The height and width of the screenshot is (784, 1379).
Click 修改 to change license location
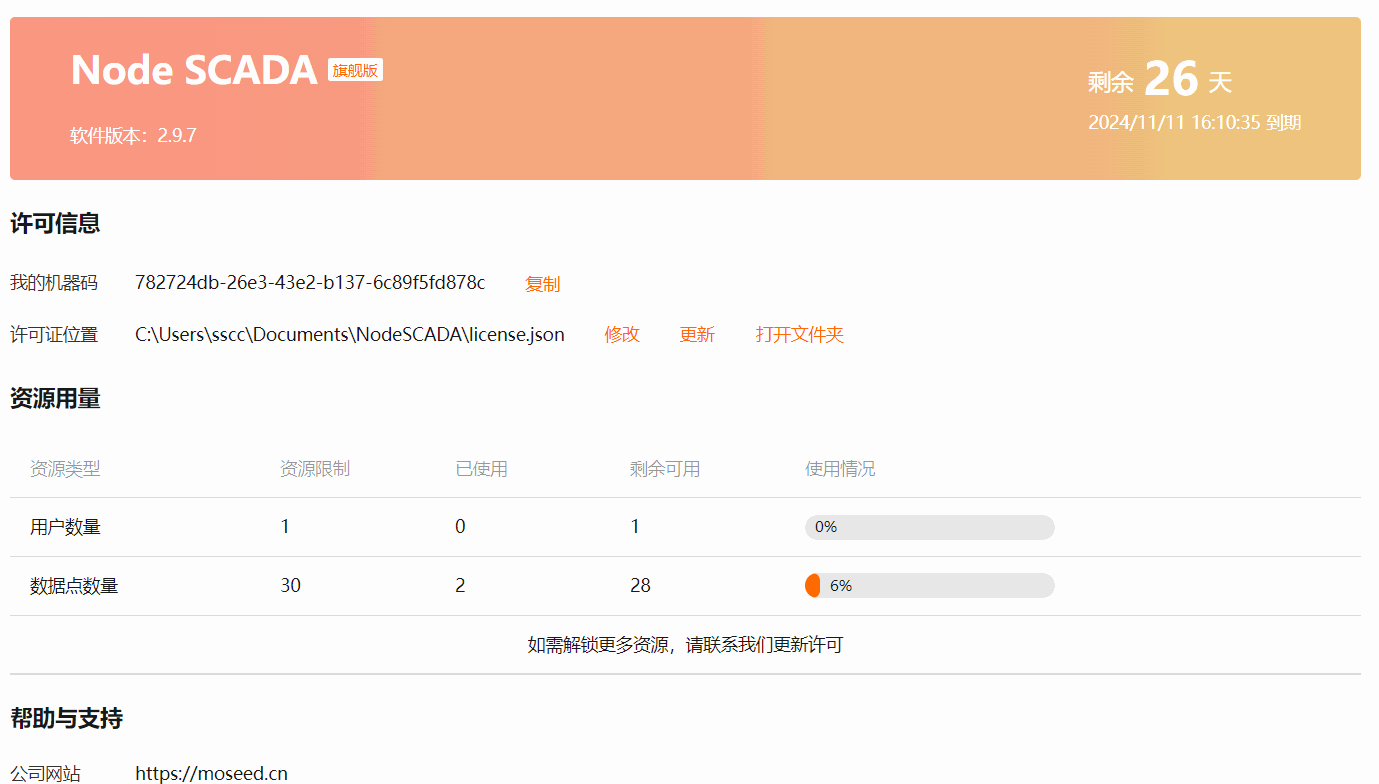[622, 335]
